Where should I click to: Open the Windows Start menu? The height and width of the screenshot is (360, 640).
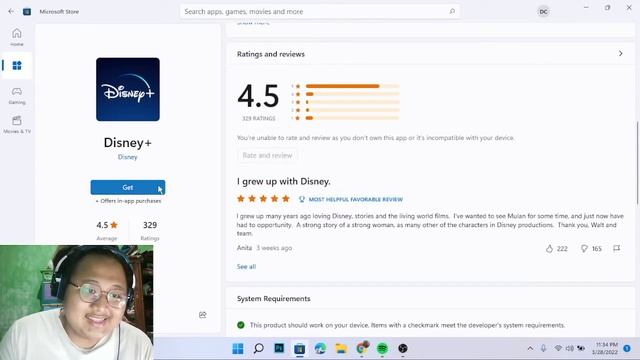(238, 349)
